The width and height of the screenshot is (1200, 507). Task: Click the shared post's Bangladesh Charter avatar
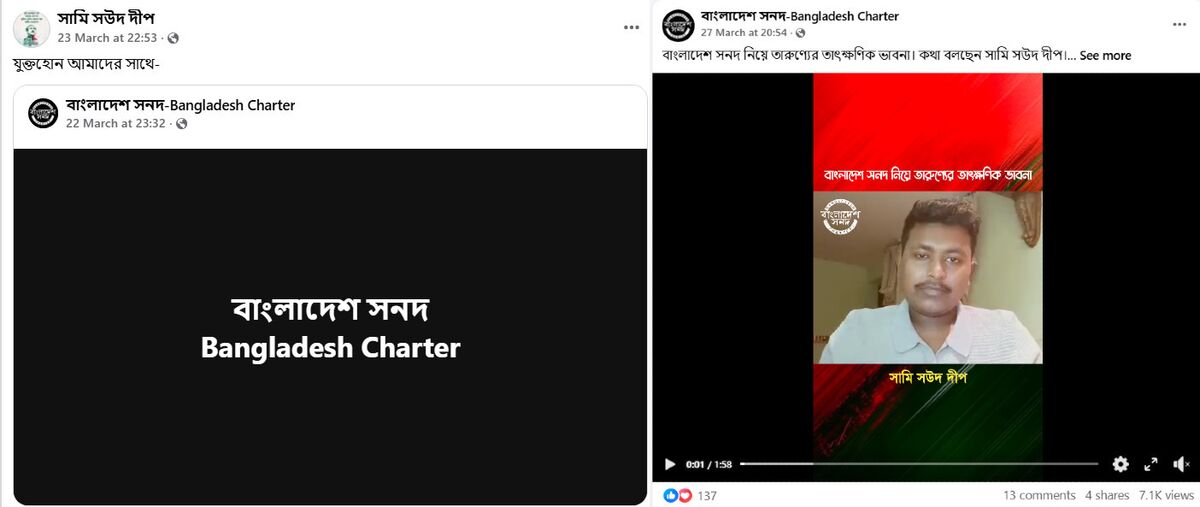(x=43, y=113)
